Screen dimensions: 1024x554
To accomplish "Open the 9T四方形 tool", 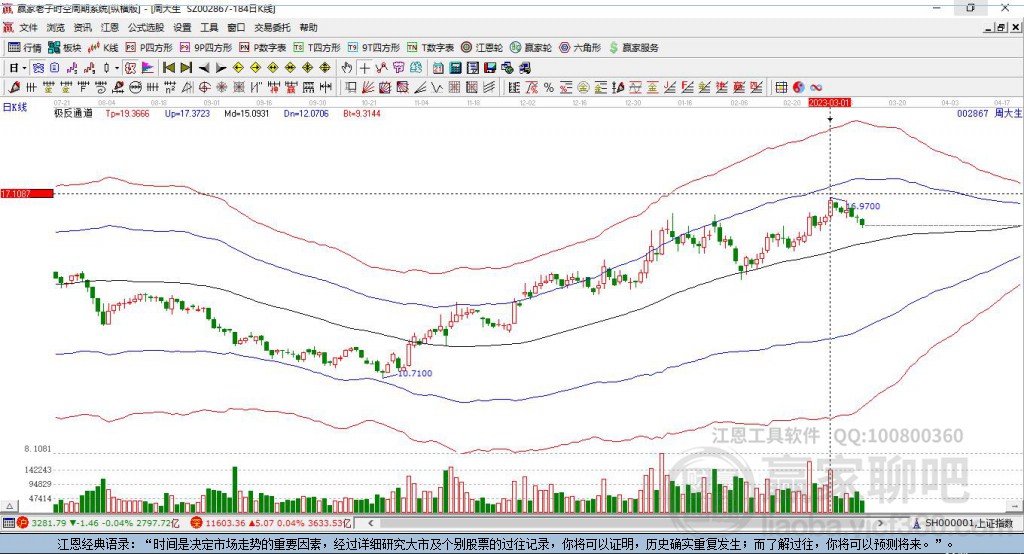I will [x=374, y=48].
